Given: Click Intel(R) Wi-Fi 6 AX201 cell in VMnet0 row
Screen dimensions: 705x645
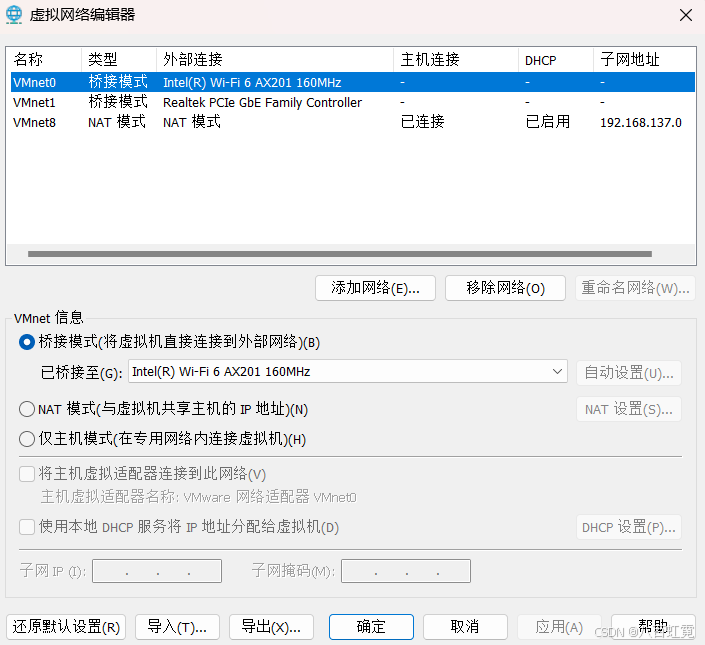Looking at the screenshot, I should pos(252,82).
